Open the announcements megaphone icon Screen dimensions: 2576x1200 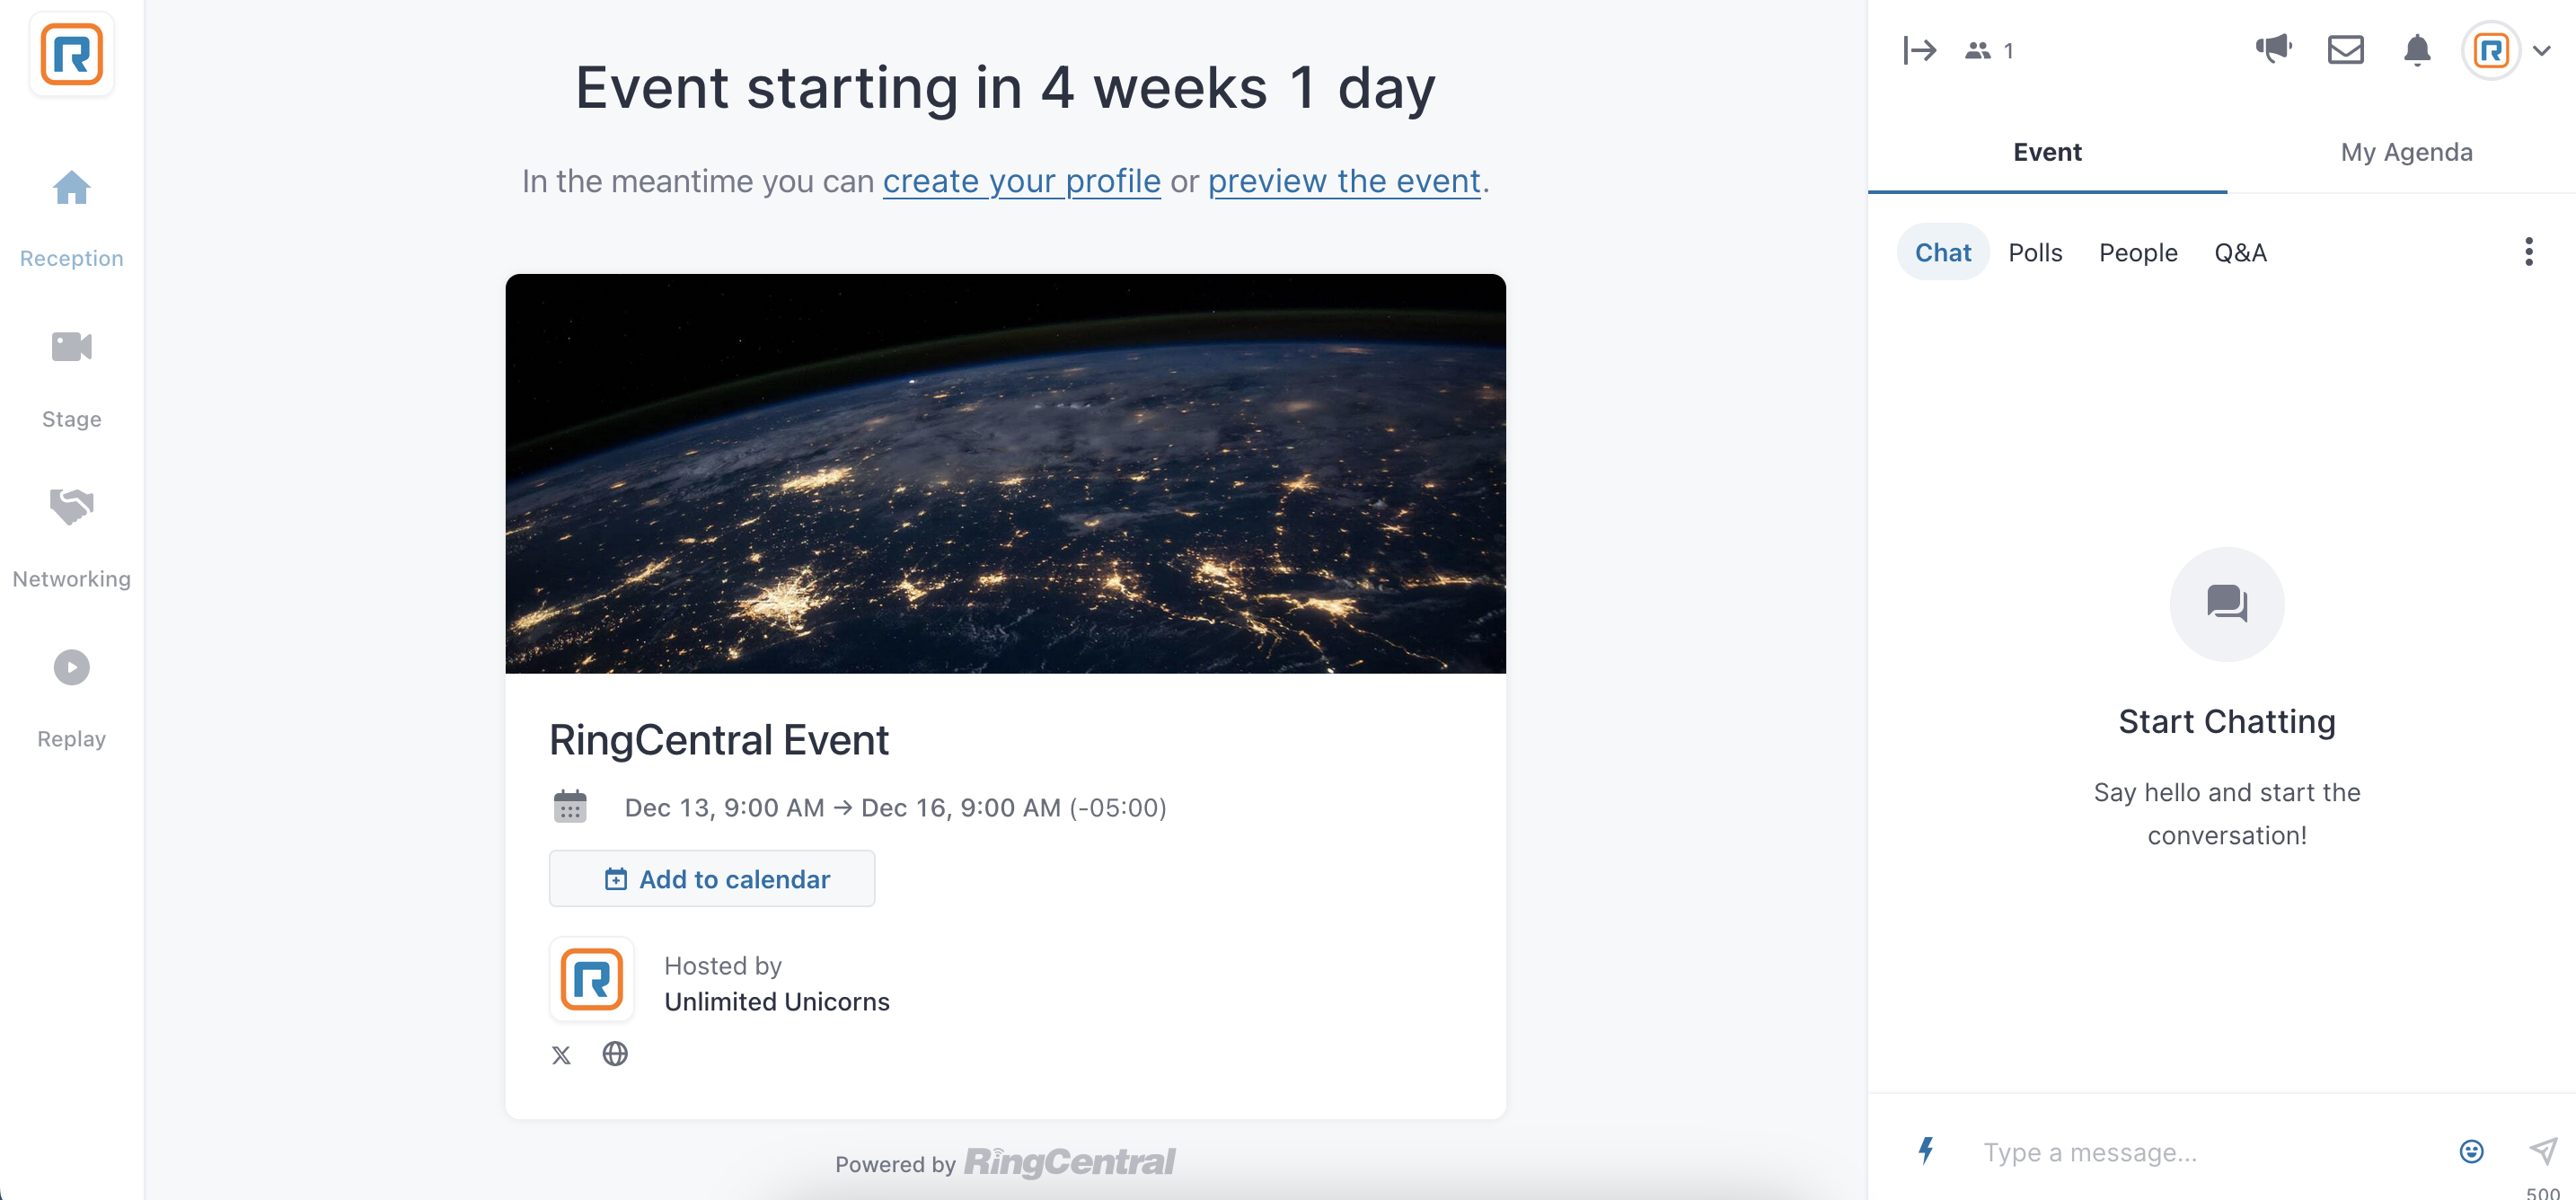pyautogui.click(x=2273, y=48)
